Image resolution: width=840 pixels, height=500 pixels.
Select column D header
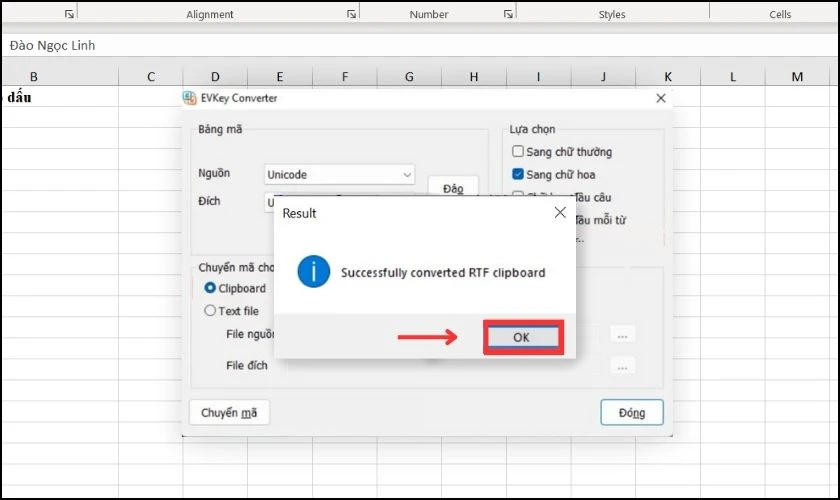(215, 77)
